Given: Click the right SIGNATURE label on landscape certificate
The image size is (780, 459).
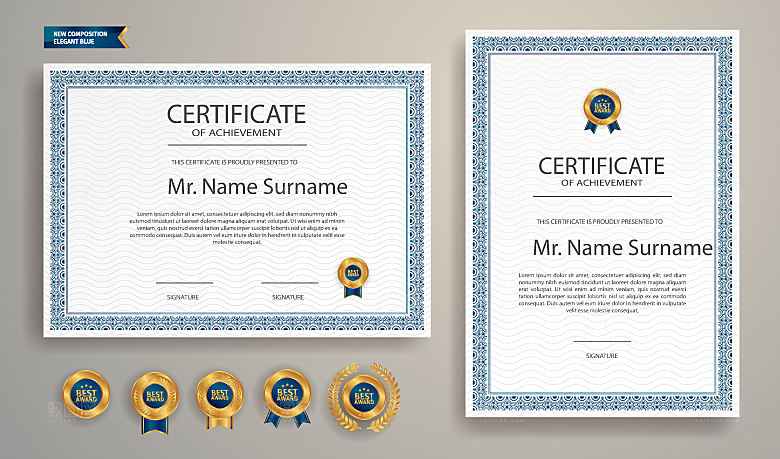Looking at the screenshot, I should point(288,297).
